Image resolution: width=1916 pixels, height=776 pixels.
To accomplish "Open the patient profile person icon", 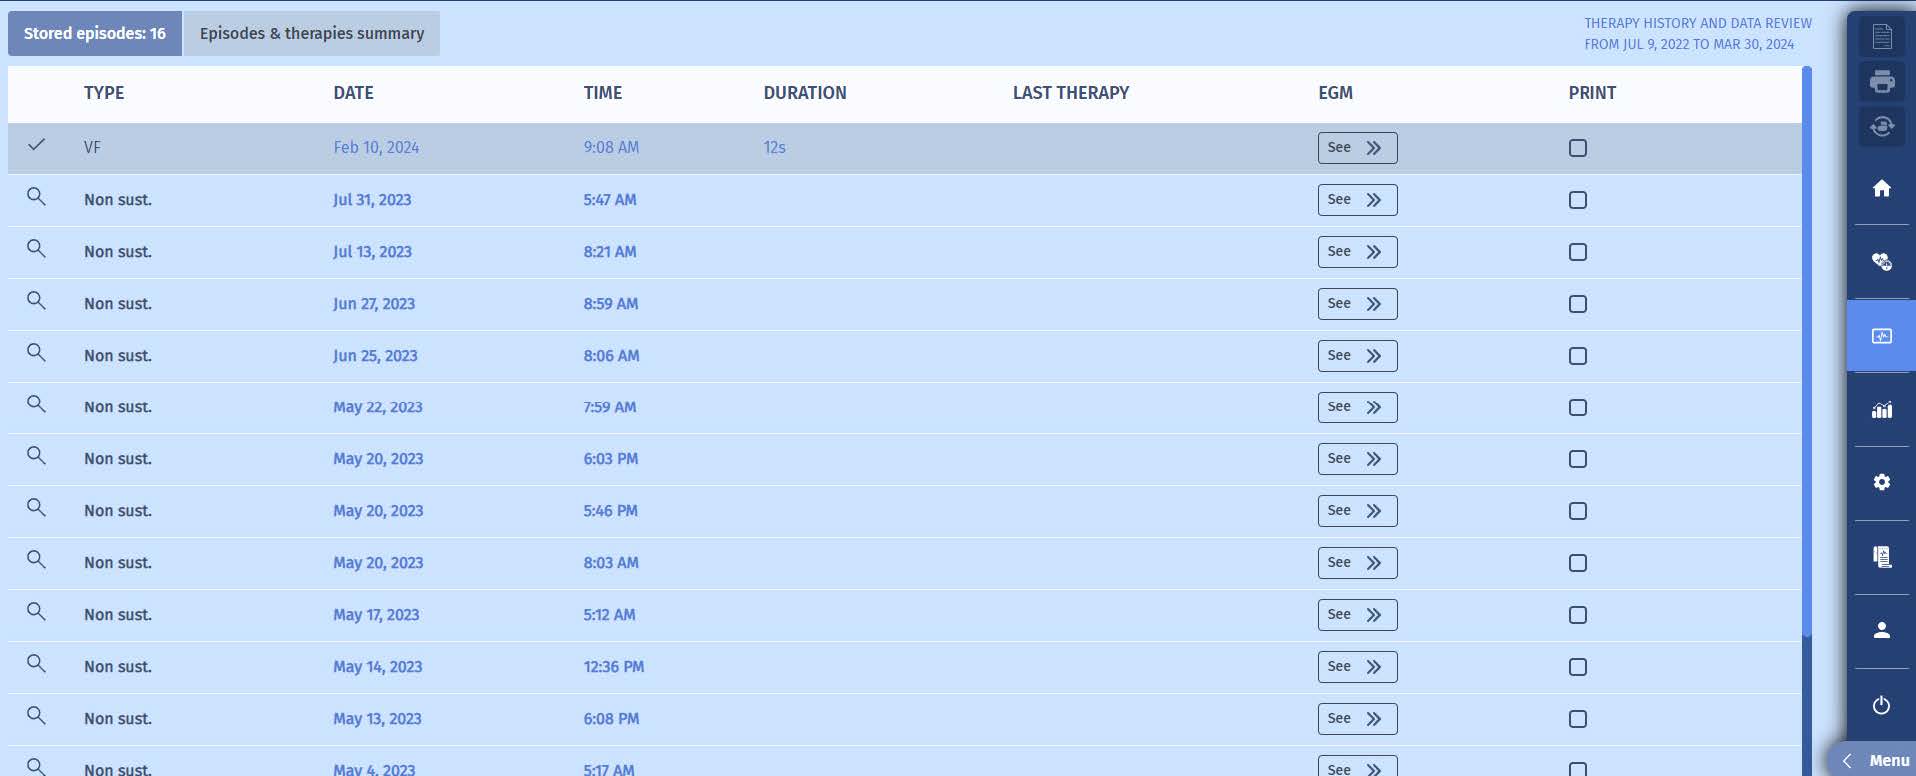I will coord(1881,631).
